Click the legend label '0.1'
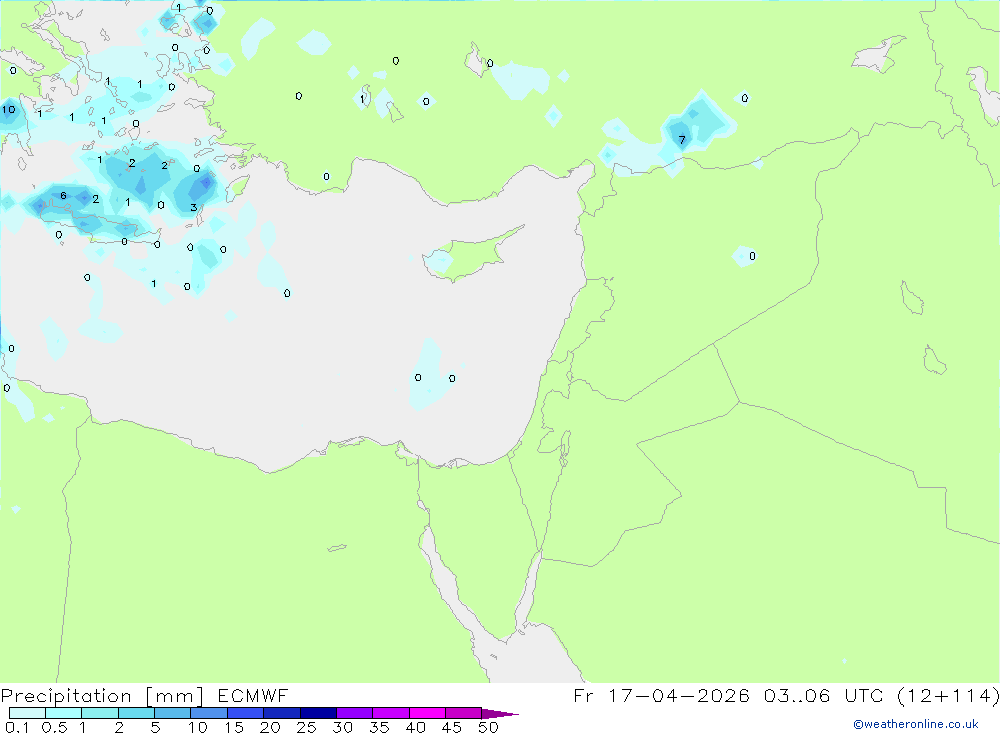 tap(17, 727)
